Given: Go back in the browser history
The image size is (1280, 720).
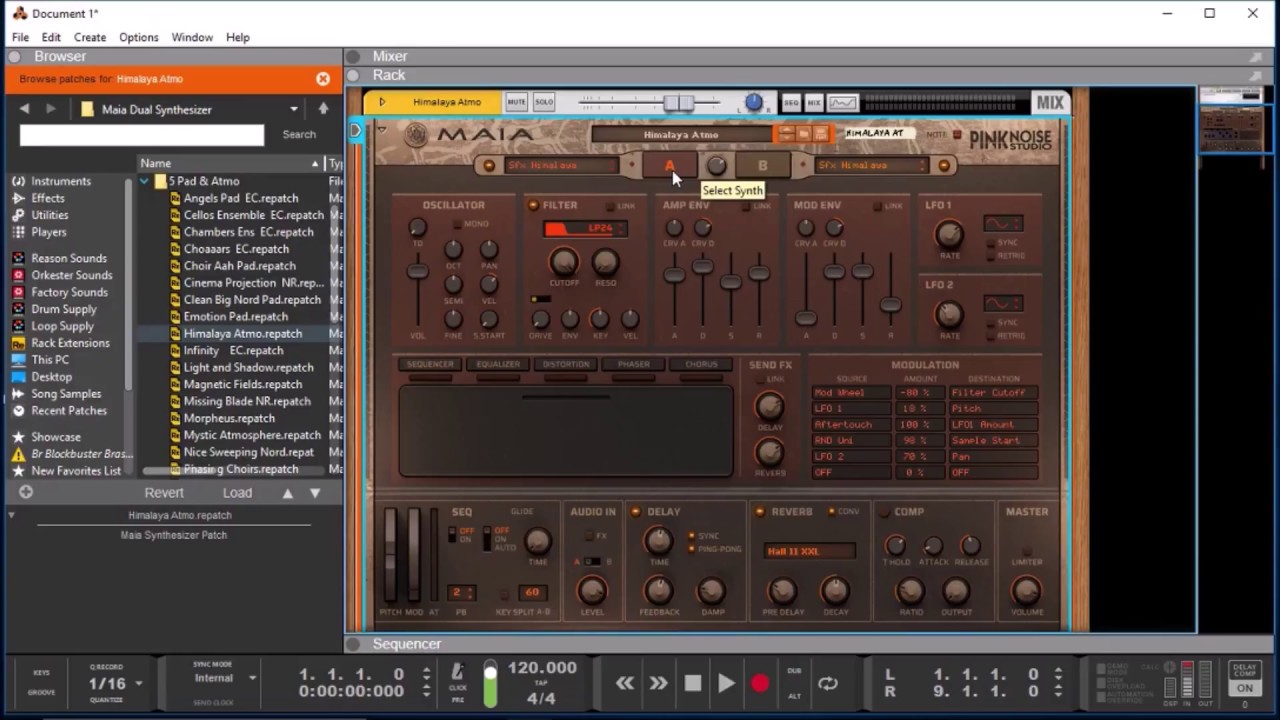Looking at the screenshot, I should pos(24,109).
